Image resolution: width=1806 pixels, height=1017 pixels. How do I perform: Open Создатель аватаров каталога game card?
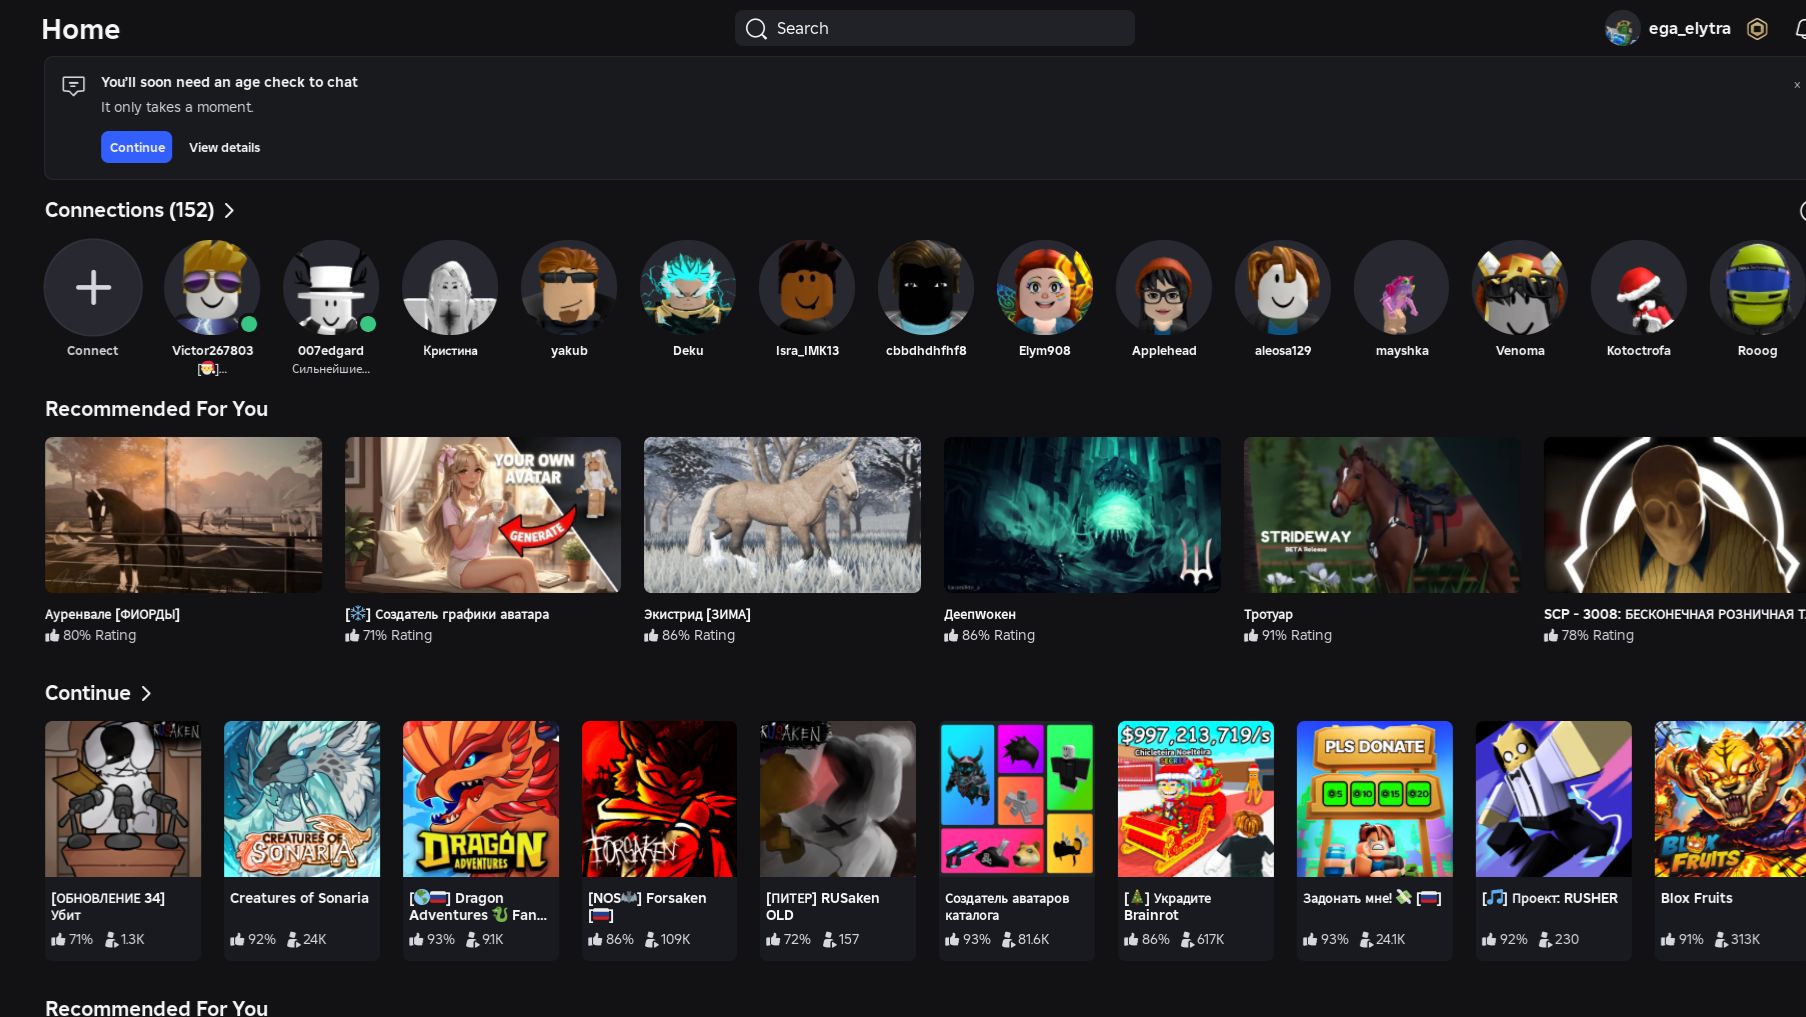[1017, 840]
